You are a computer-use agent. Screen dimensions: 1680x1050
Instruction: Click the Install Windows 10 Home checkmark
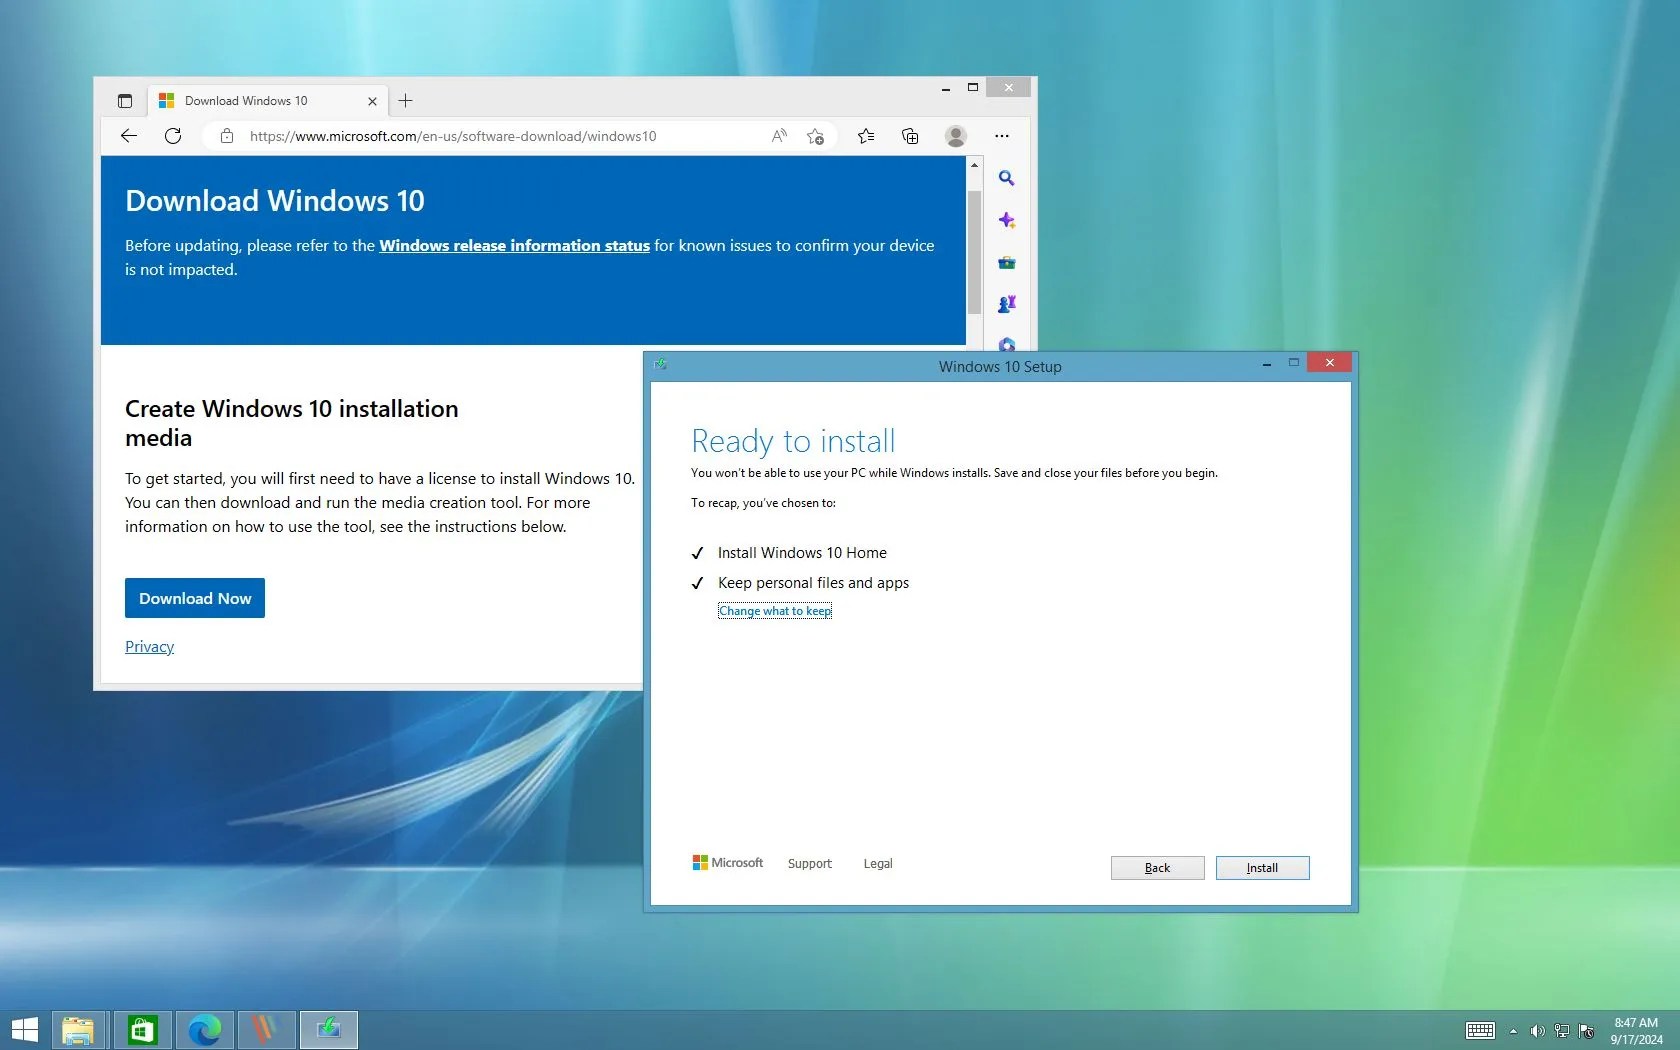[x=697, y=552]
